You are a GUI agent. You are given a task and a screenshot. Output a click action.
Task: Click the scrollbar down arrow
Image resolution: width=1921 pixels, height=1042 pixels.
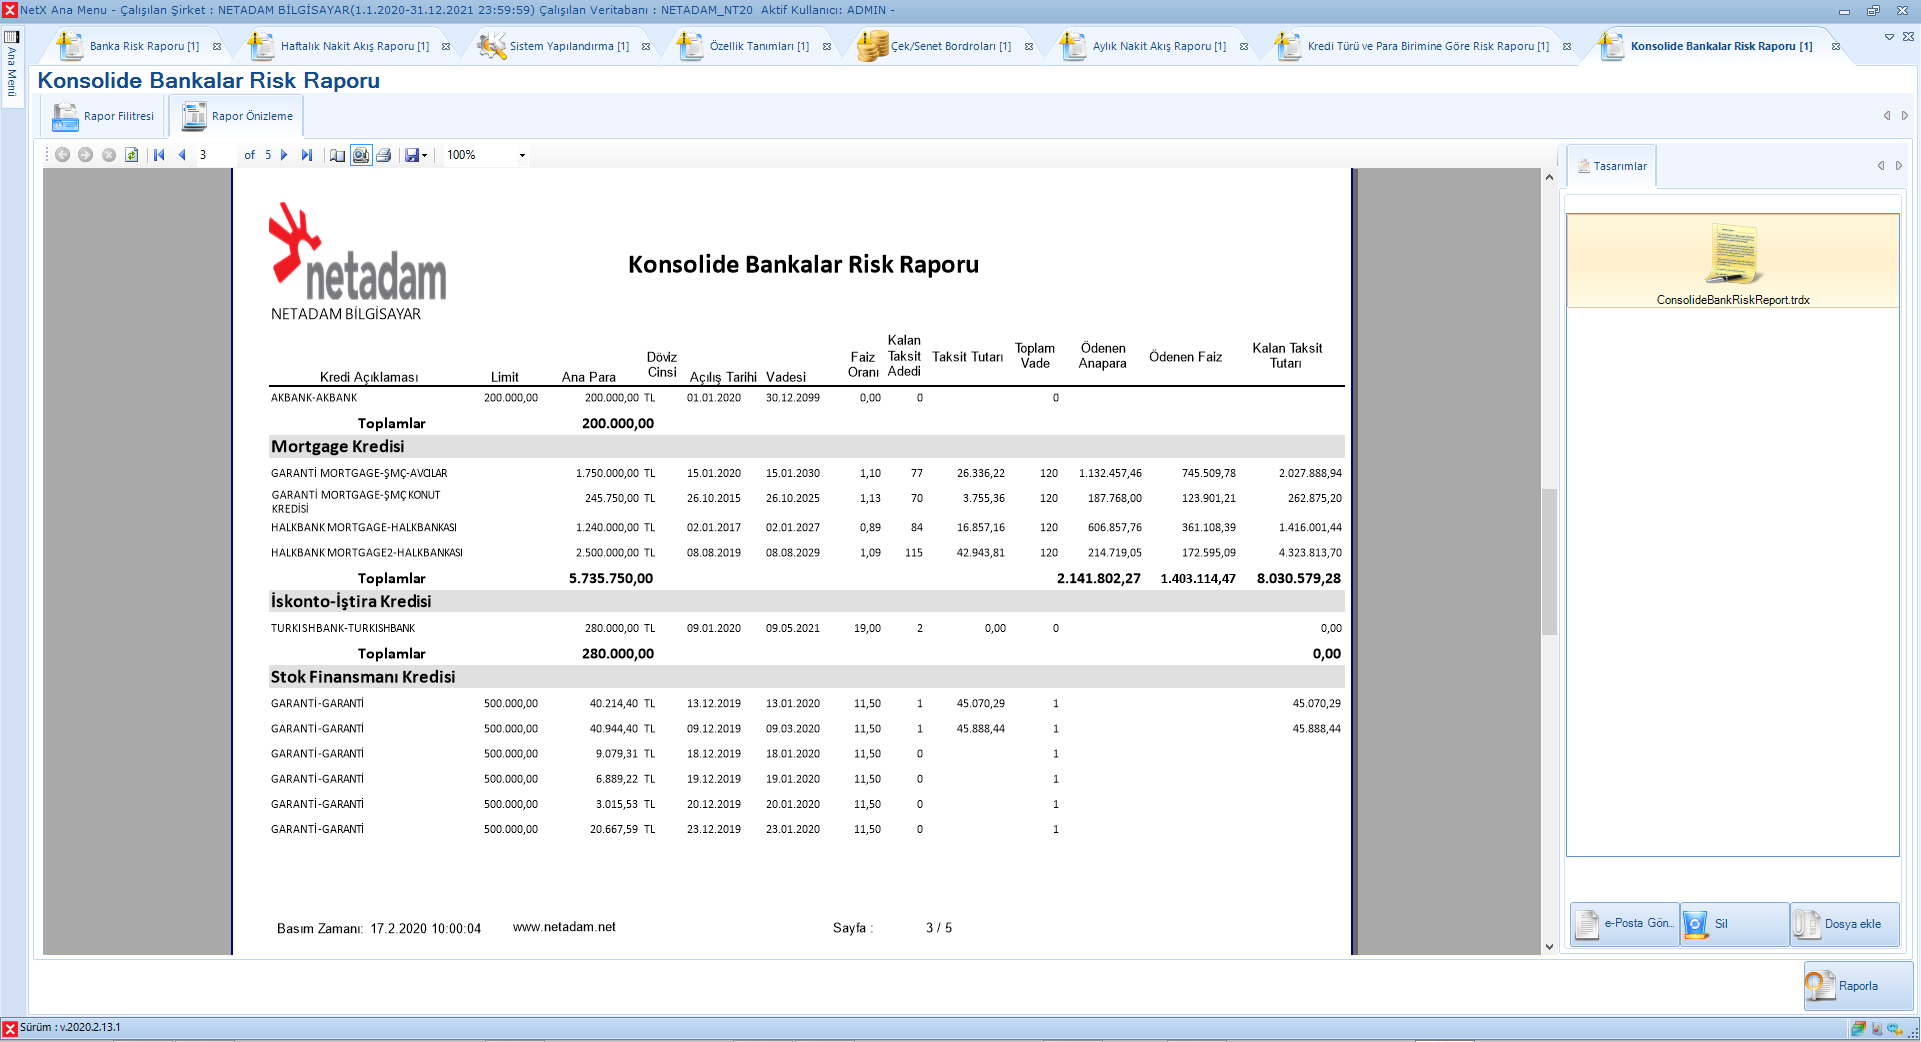(x=1549, y=947)
